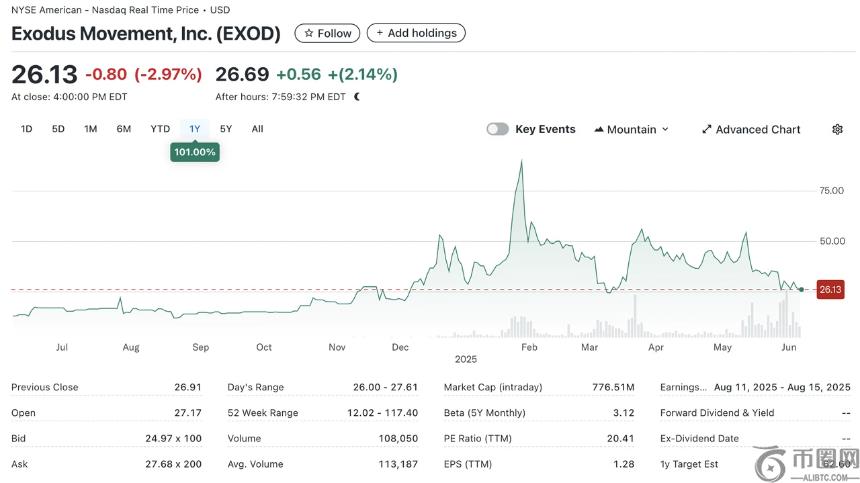Click the red 26.13 price marker
The height and width of the screenshot is (483, 860).
[x=830, y=289]
